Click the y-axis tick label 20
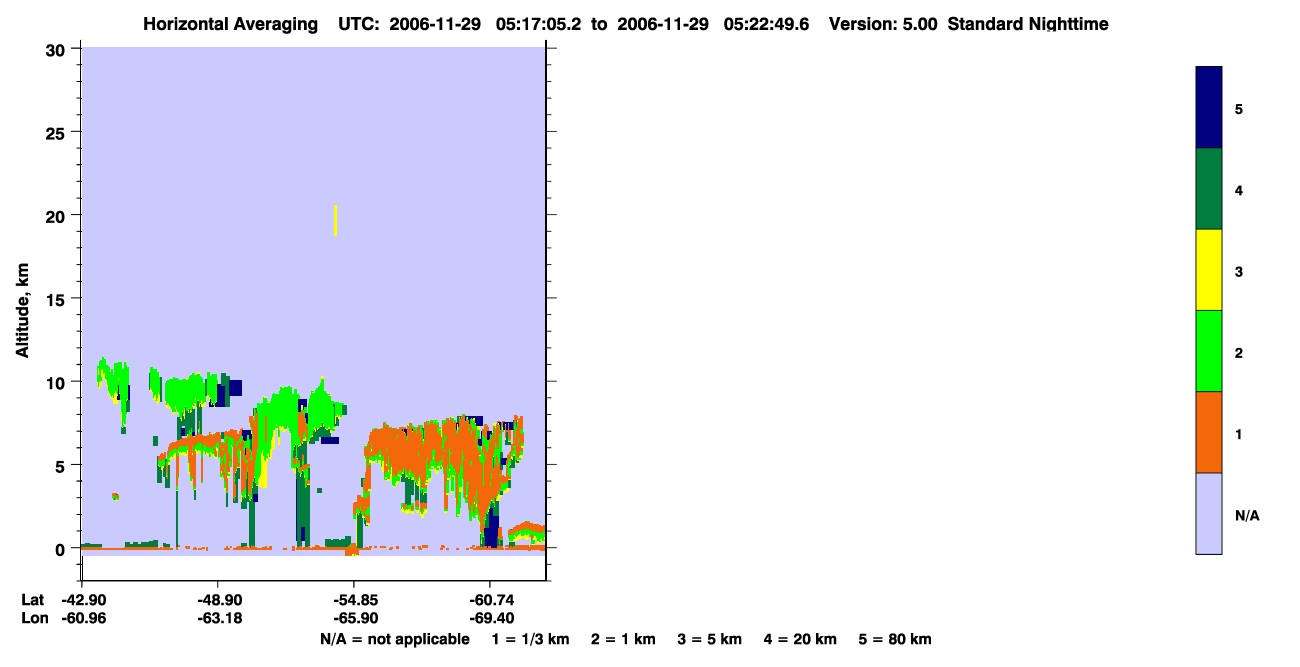This screenshot has height=667, width=1300. coord(57,216)
